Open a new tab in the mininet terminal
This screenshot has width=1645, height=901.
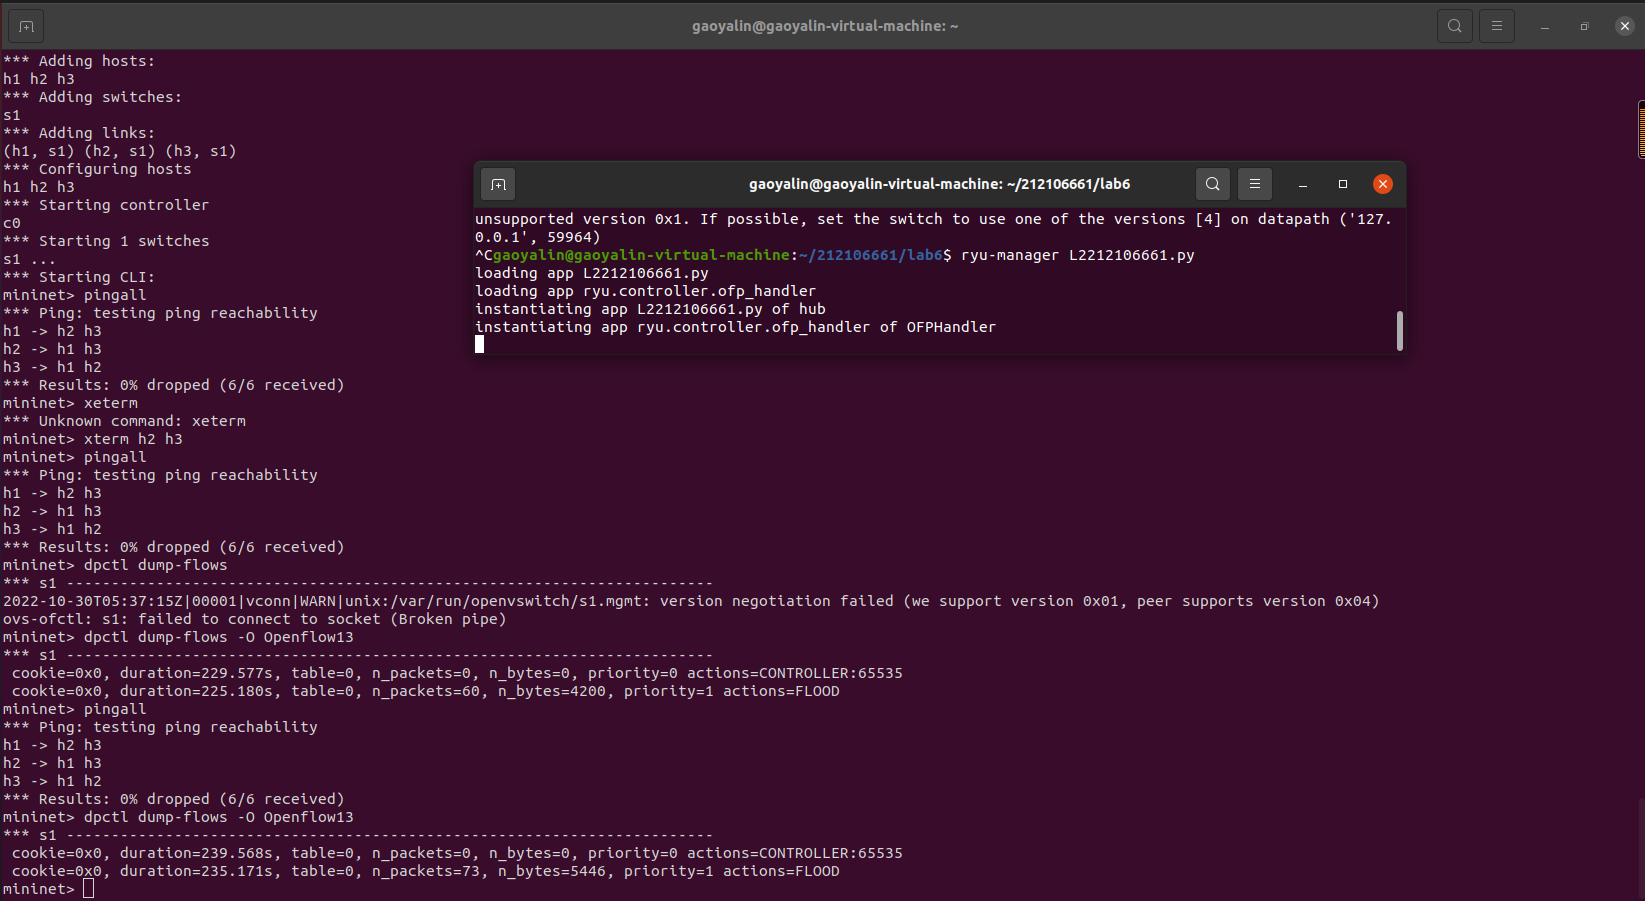(26, 26)
